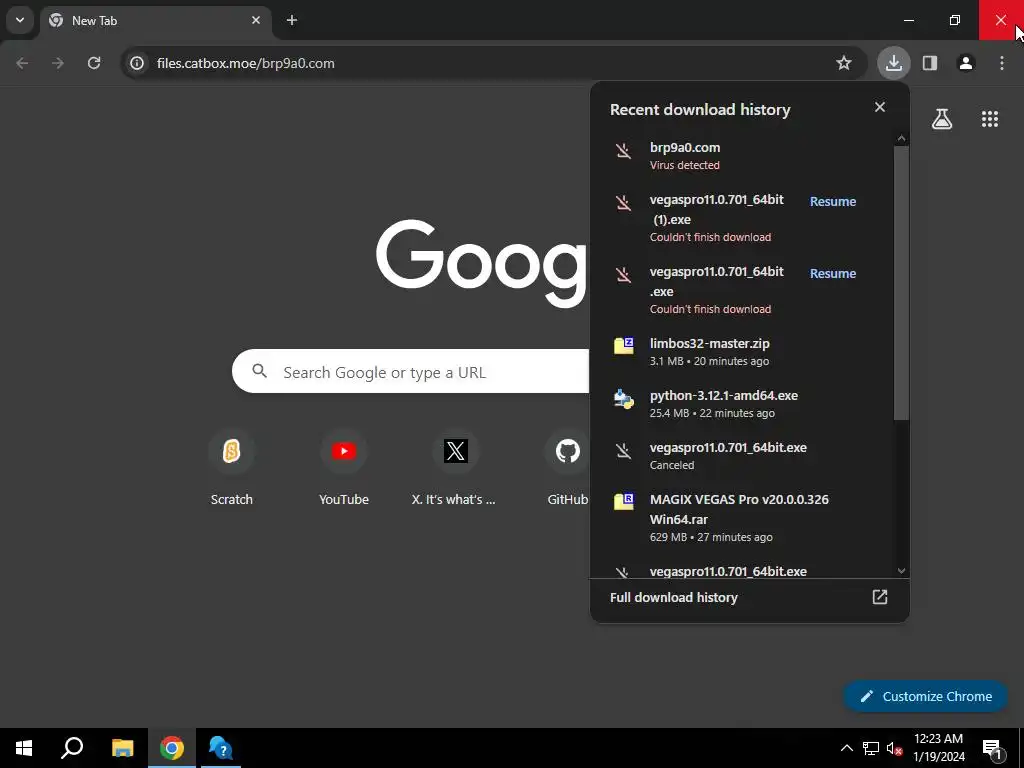Select the New Tab browser tab
The height and width of the screenshot is (768, 1024).
tap(155, 20)
